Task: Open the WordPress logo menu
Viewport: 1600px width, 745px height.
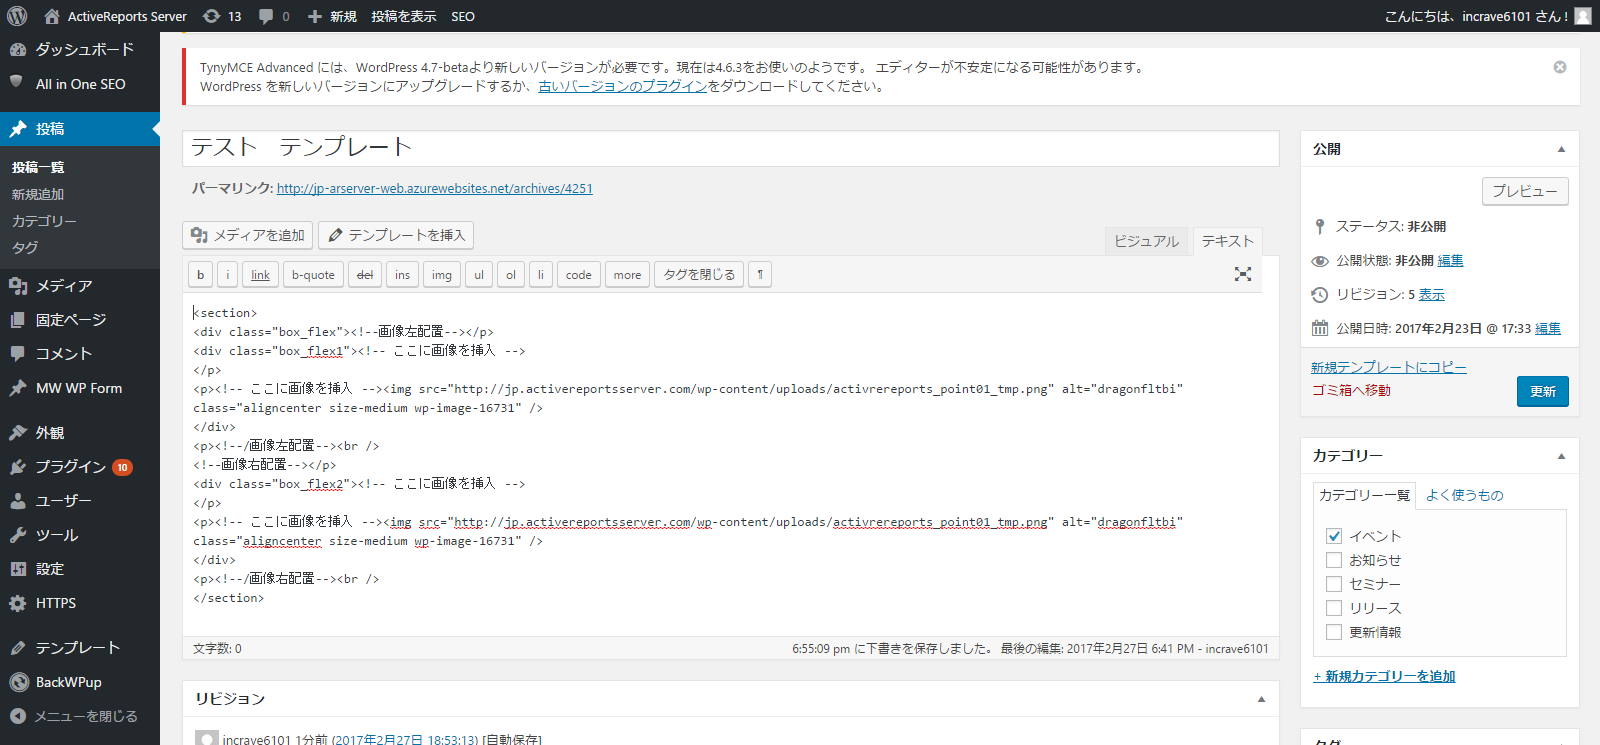Action: [17, 16]
